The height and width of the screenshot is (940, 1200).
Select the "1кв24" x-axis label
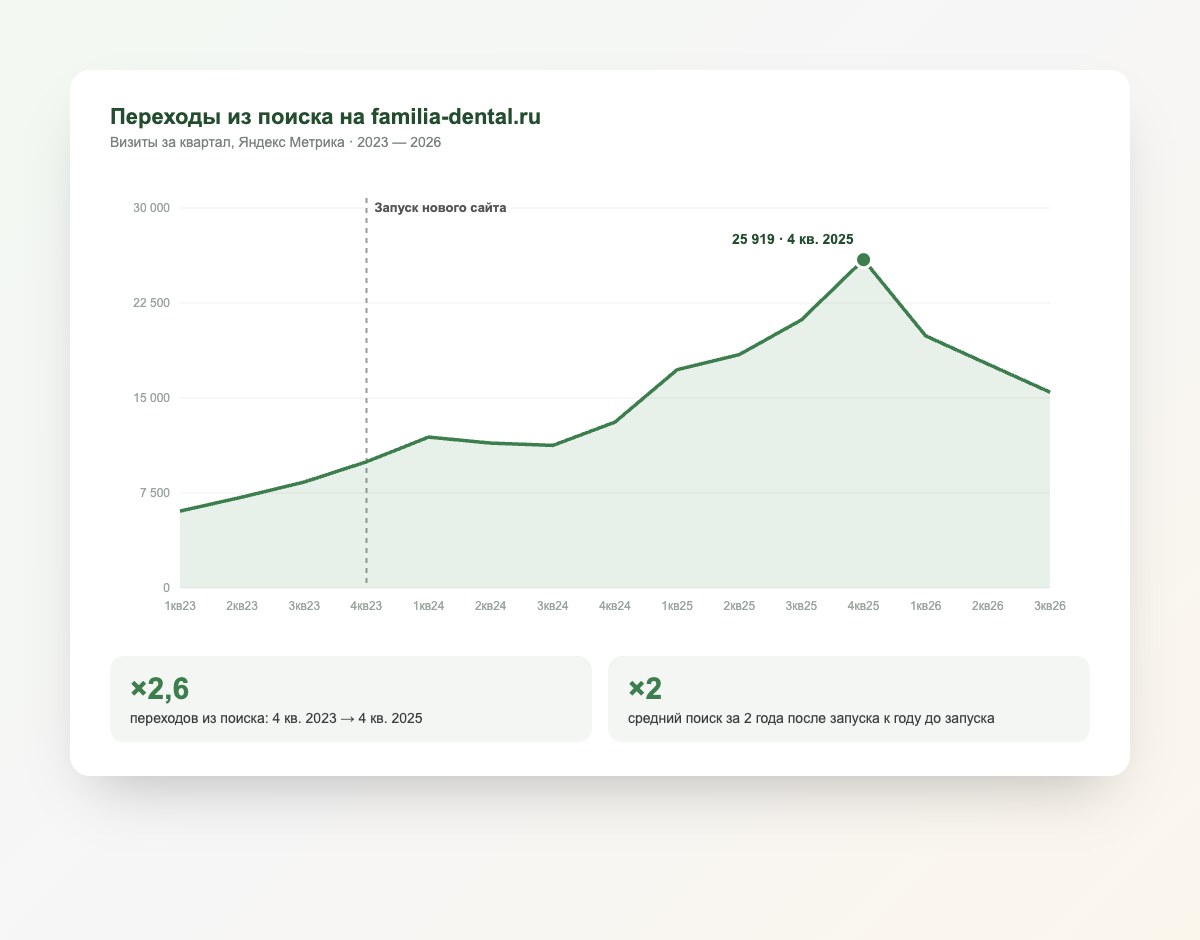(x=428, y=606)
